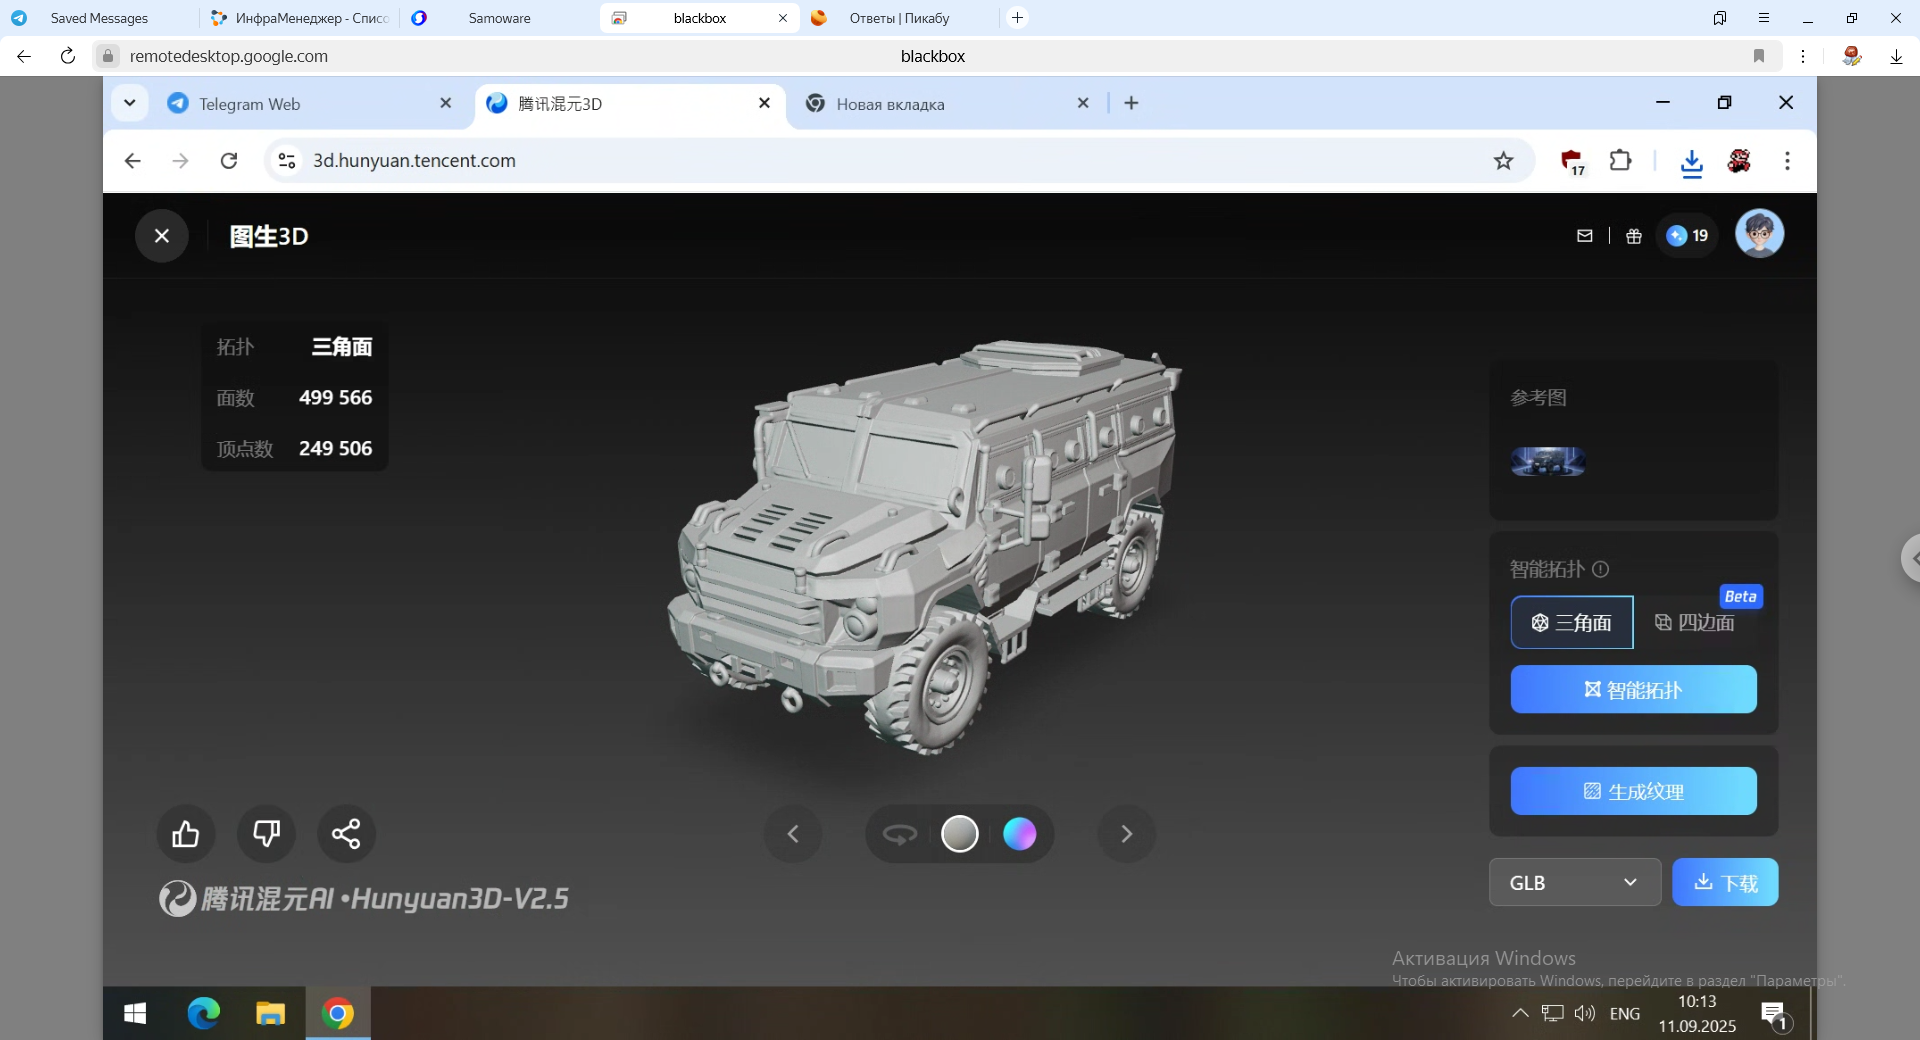Click the info icon beside 智能拓扑
This screenshot has height=1040, width=1920.
click(x=1601, y=569)
